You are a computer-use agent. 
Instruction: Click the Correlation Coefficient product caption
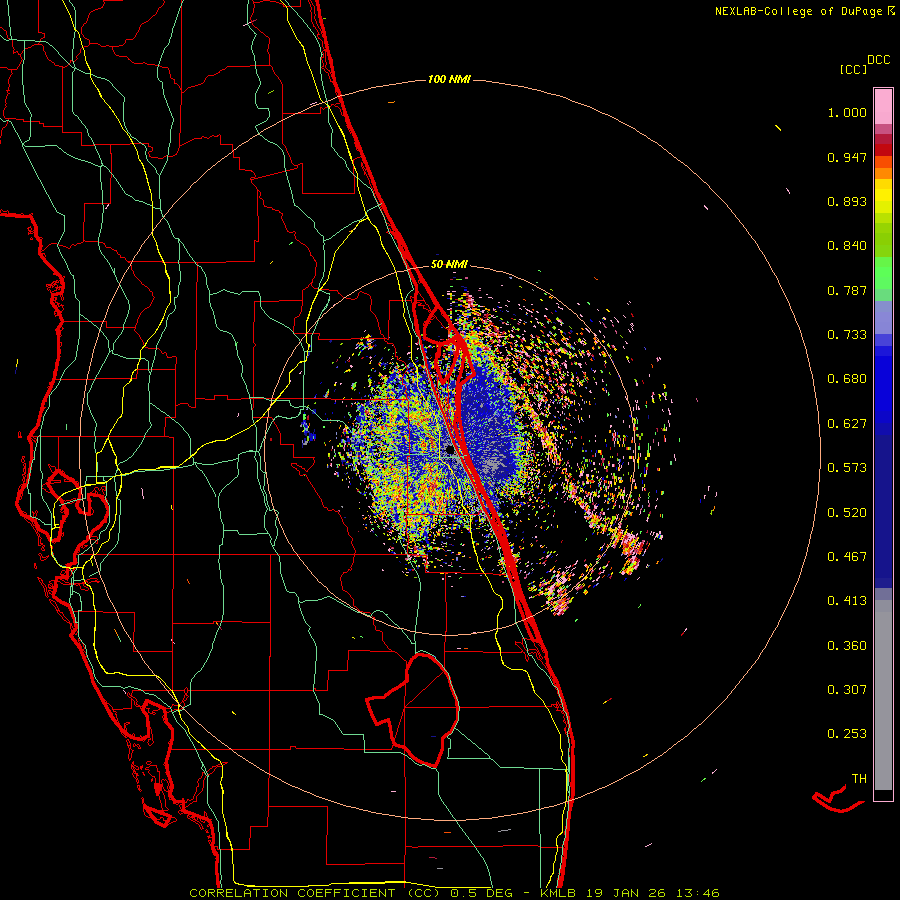click(454, 893)
